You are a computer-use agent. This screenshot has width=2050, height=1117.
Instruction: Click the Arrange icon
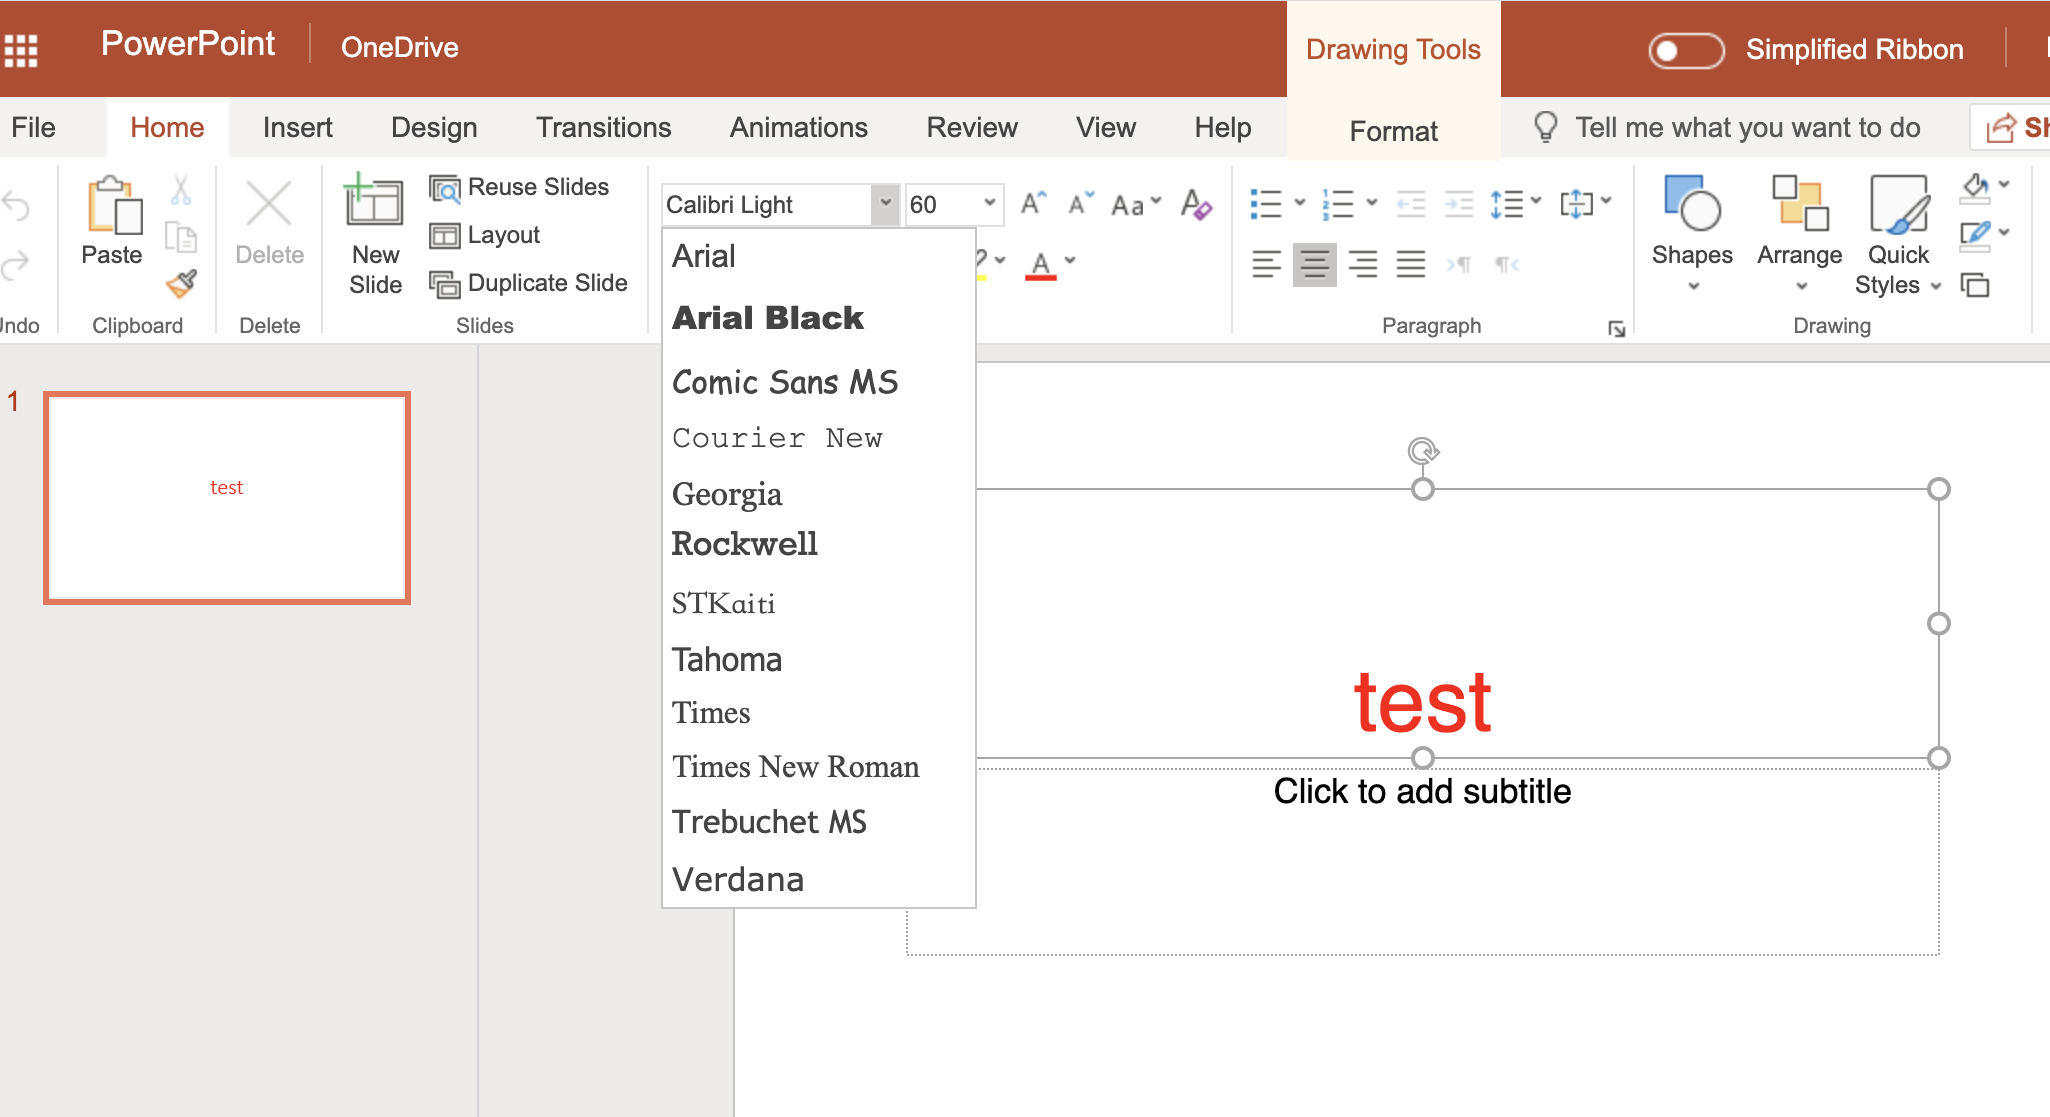coord(1799,203)
